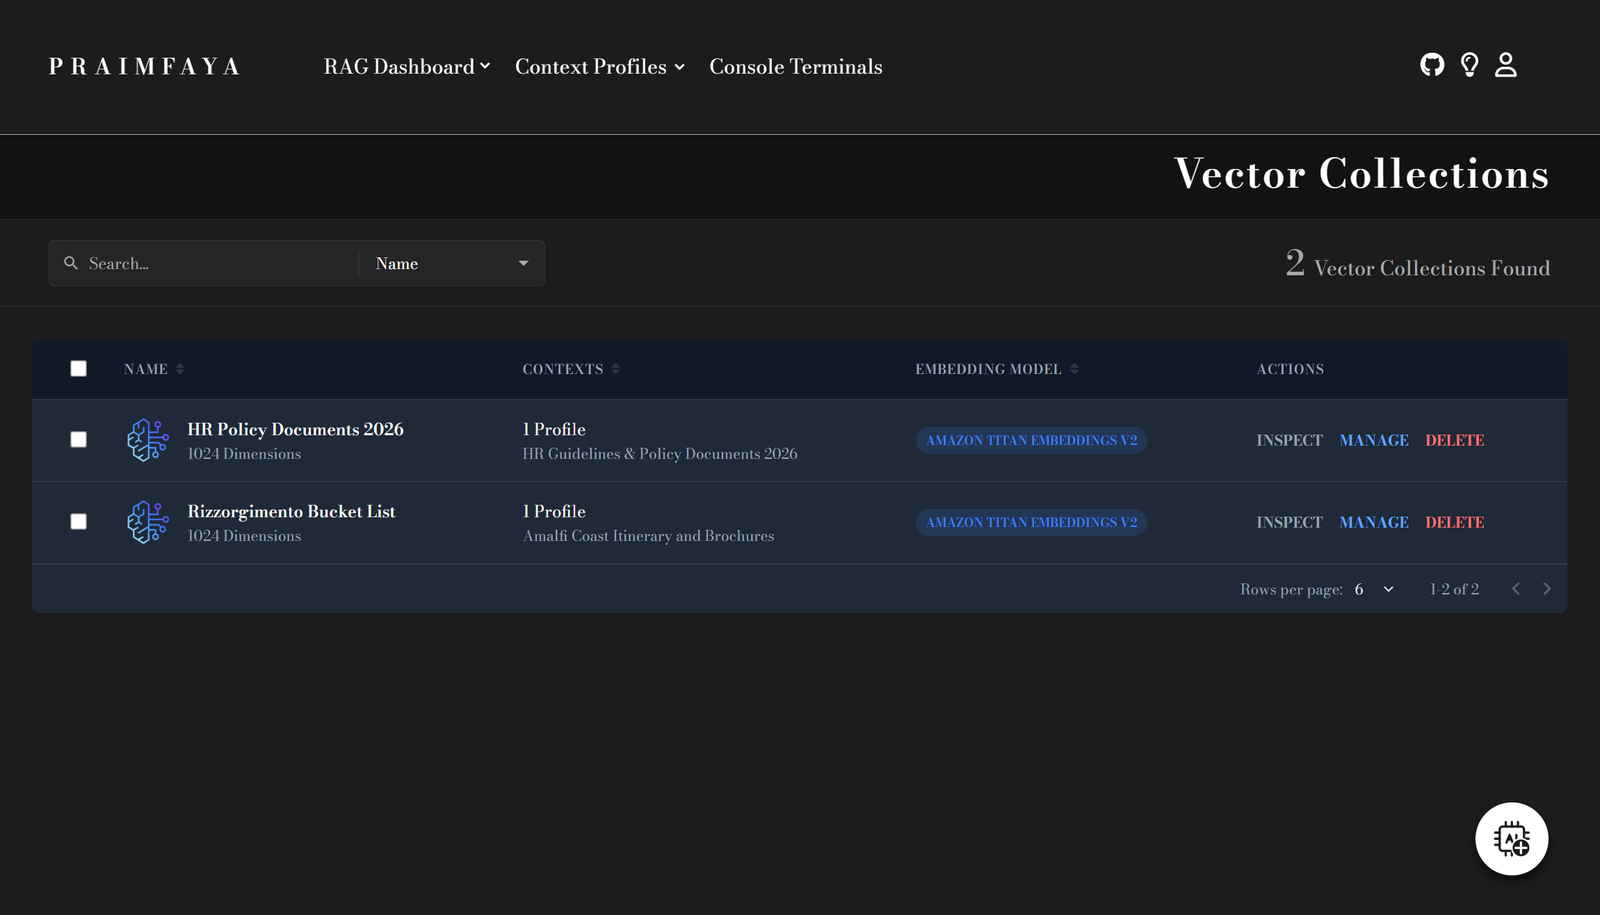The width and height of the screenshot is (1600, 915).
Task: Expand the RAG Dashboard menu
Action: pyautogui.click(x=407, y=66)
